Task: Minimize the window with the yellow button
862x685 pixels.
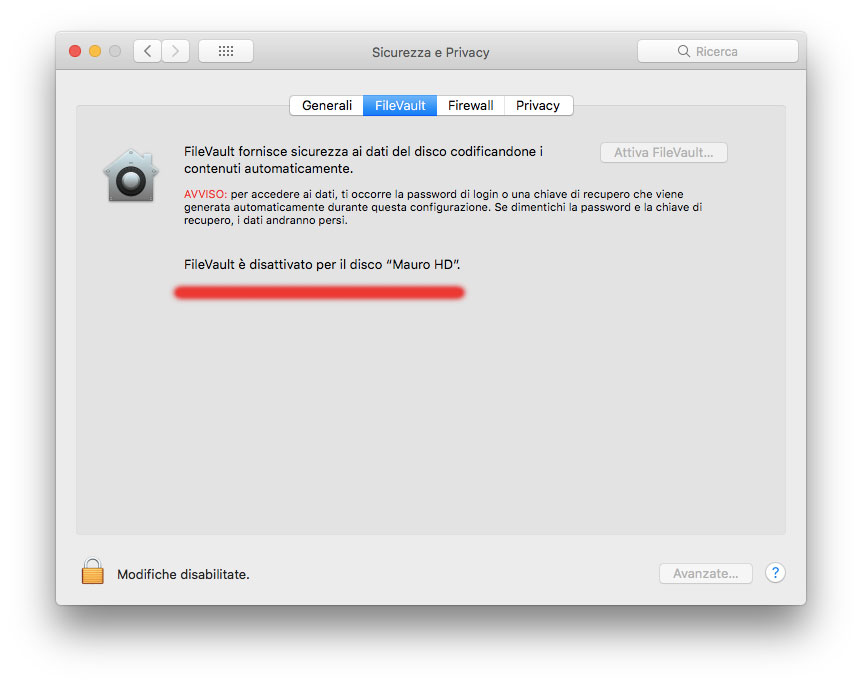Action: (x=95, y=51)
